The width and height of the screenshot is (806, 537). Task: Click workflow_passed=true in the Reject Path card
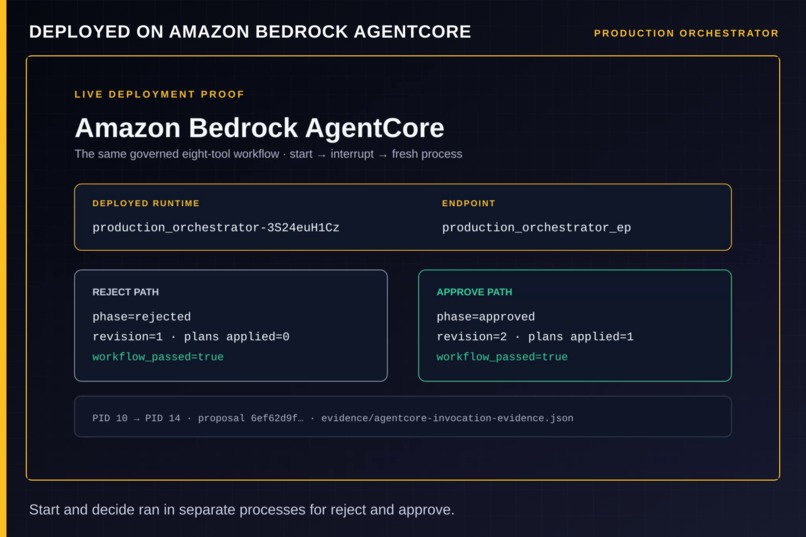158,357
